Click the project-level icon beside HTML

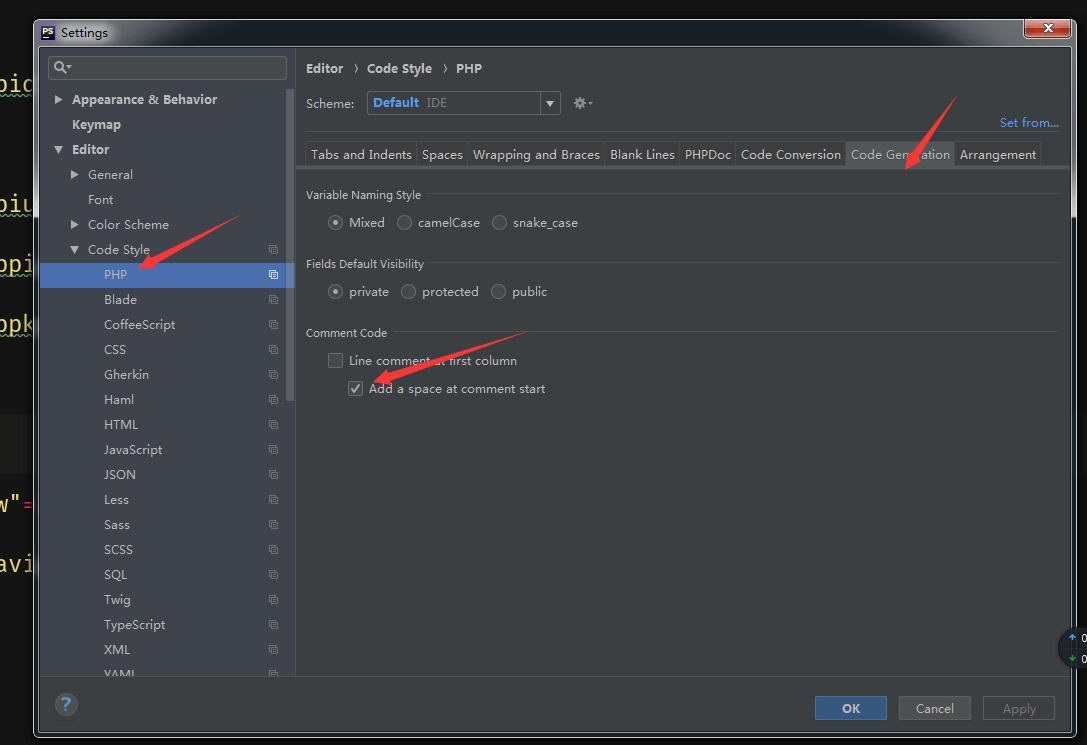[274, 425]
